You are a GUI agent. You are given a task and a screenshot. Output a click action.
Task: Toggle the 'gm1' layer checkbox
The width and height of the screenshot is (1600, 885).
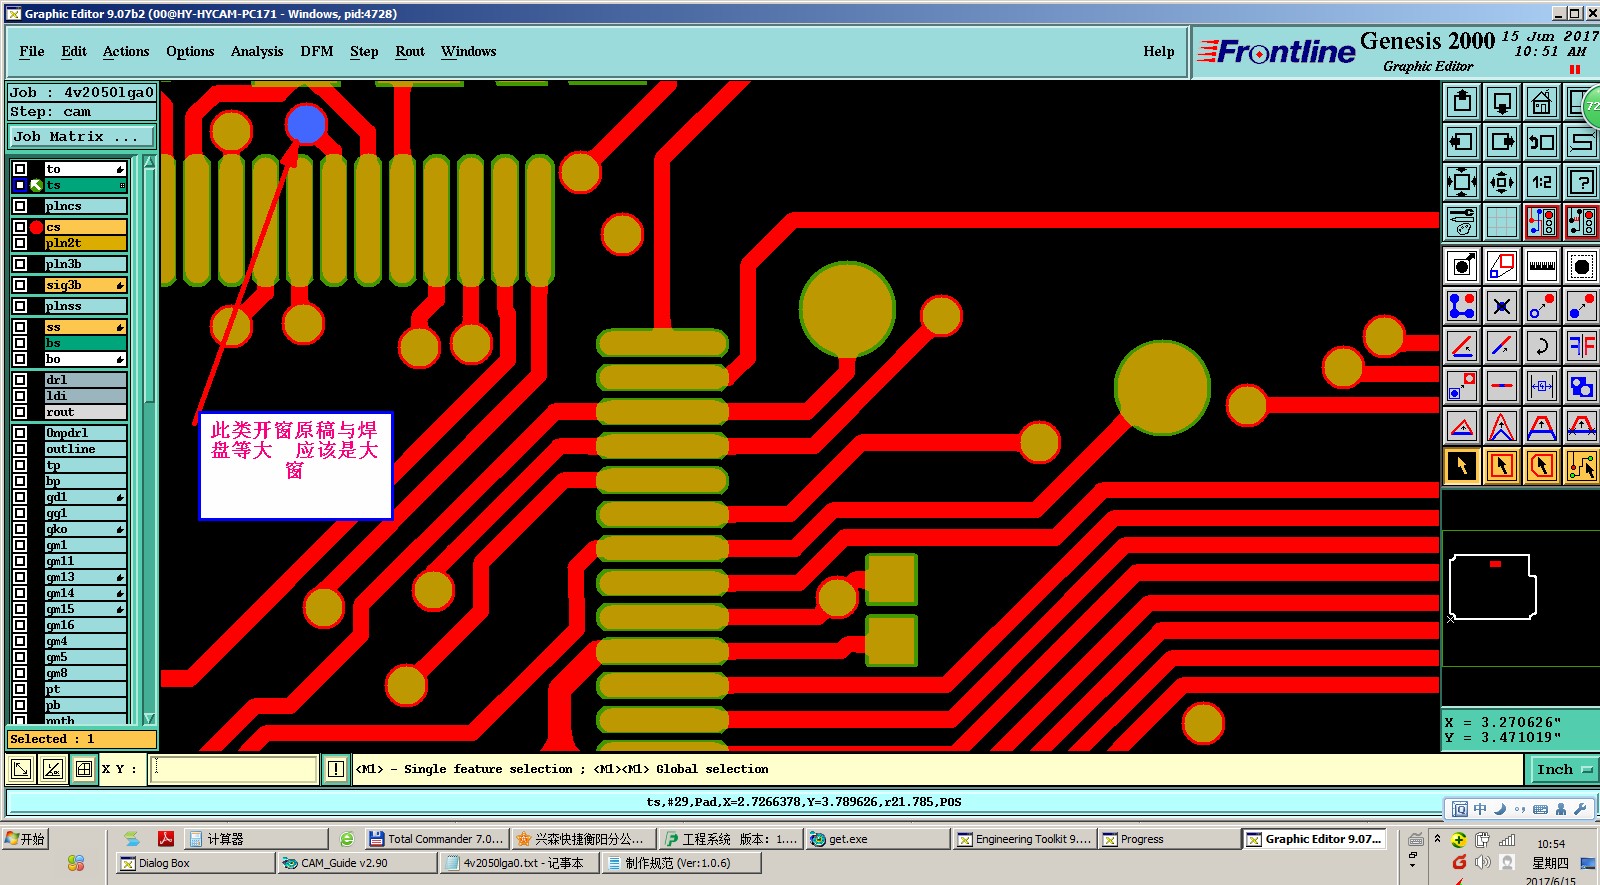point(20,545)
